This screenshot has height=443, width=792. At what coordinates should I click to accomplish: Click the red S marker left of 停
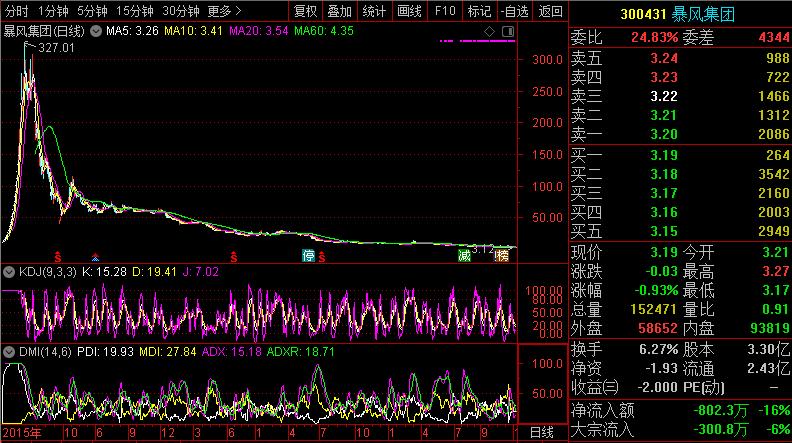[x=233, y=257]
